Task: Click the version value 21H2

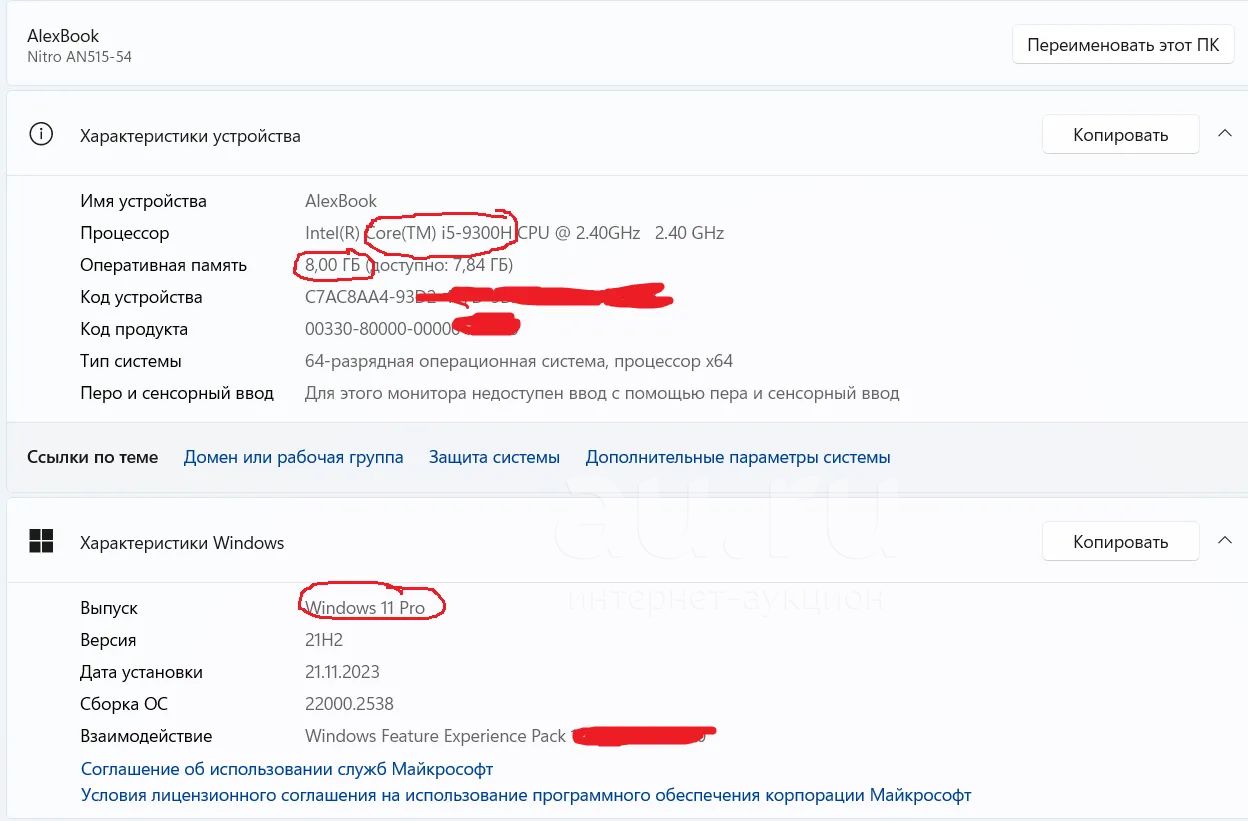Action: click(326, 640)
